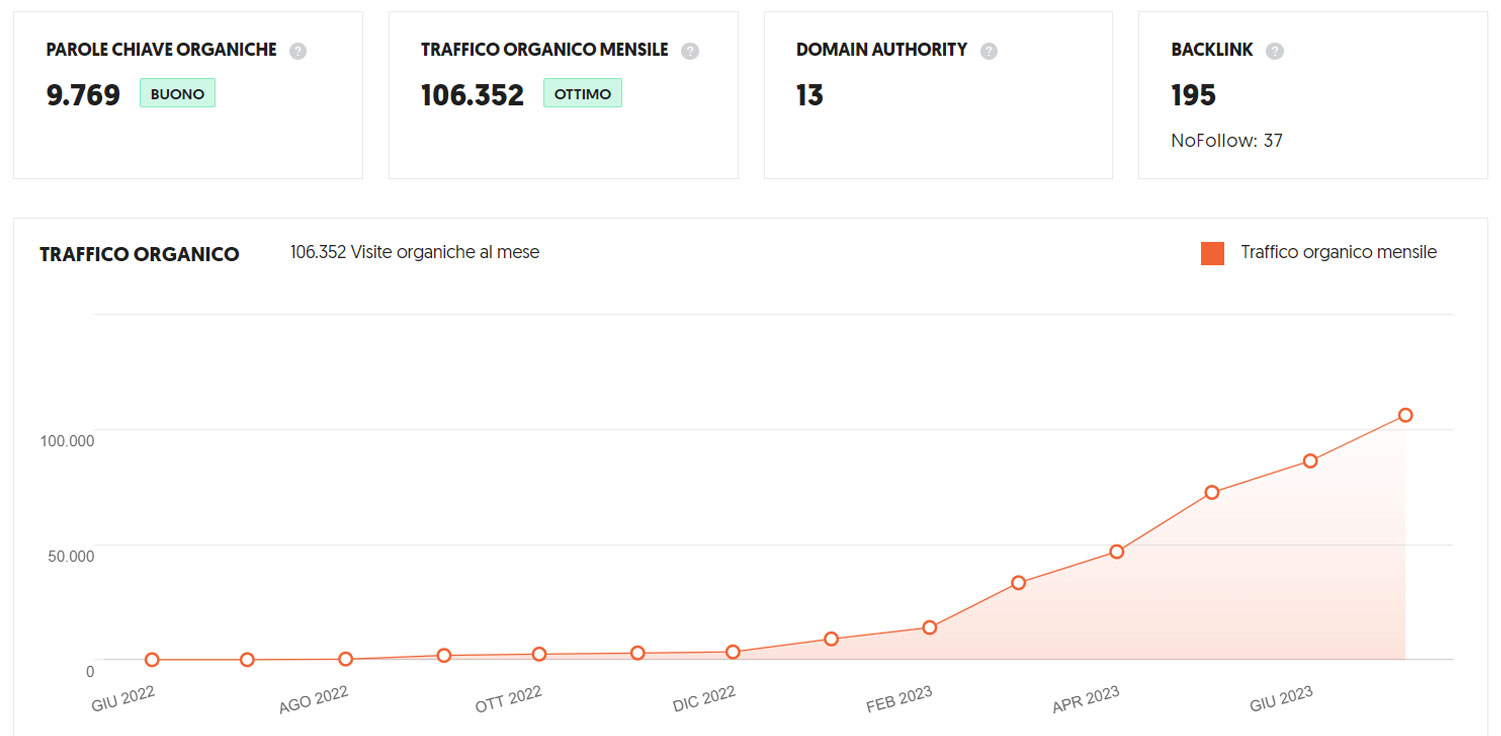1501x736 pixels.
Task: Click the AGO 2022 data point marker
Action: (x=345, y=659)
